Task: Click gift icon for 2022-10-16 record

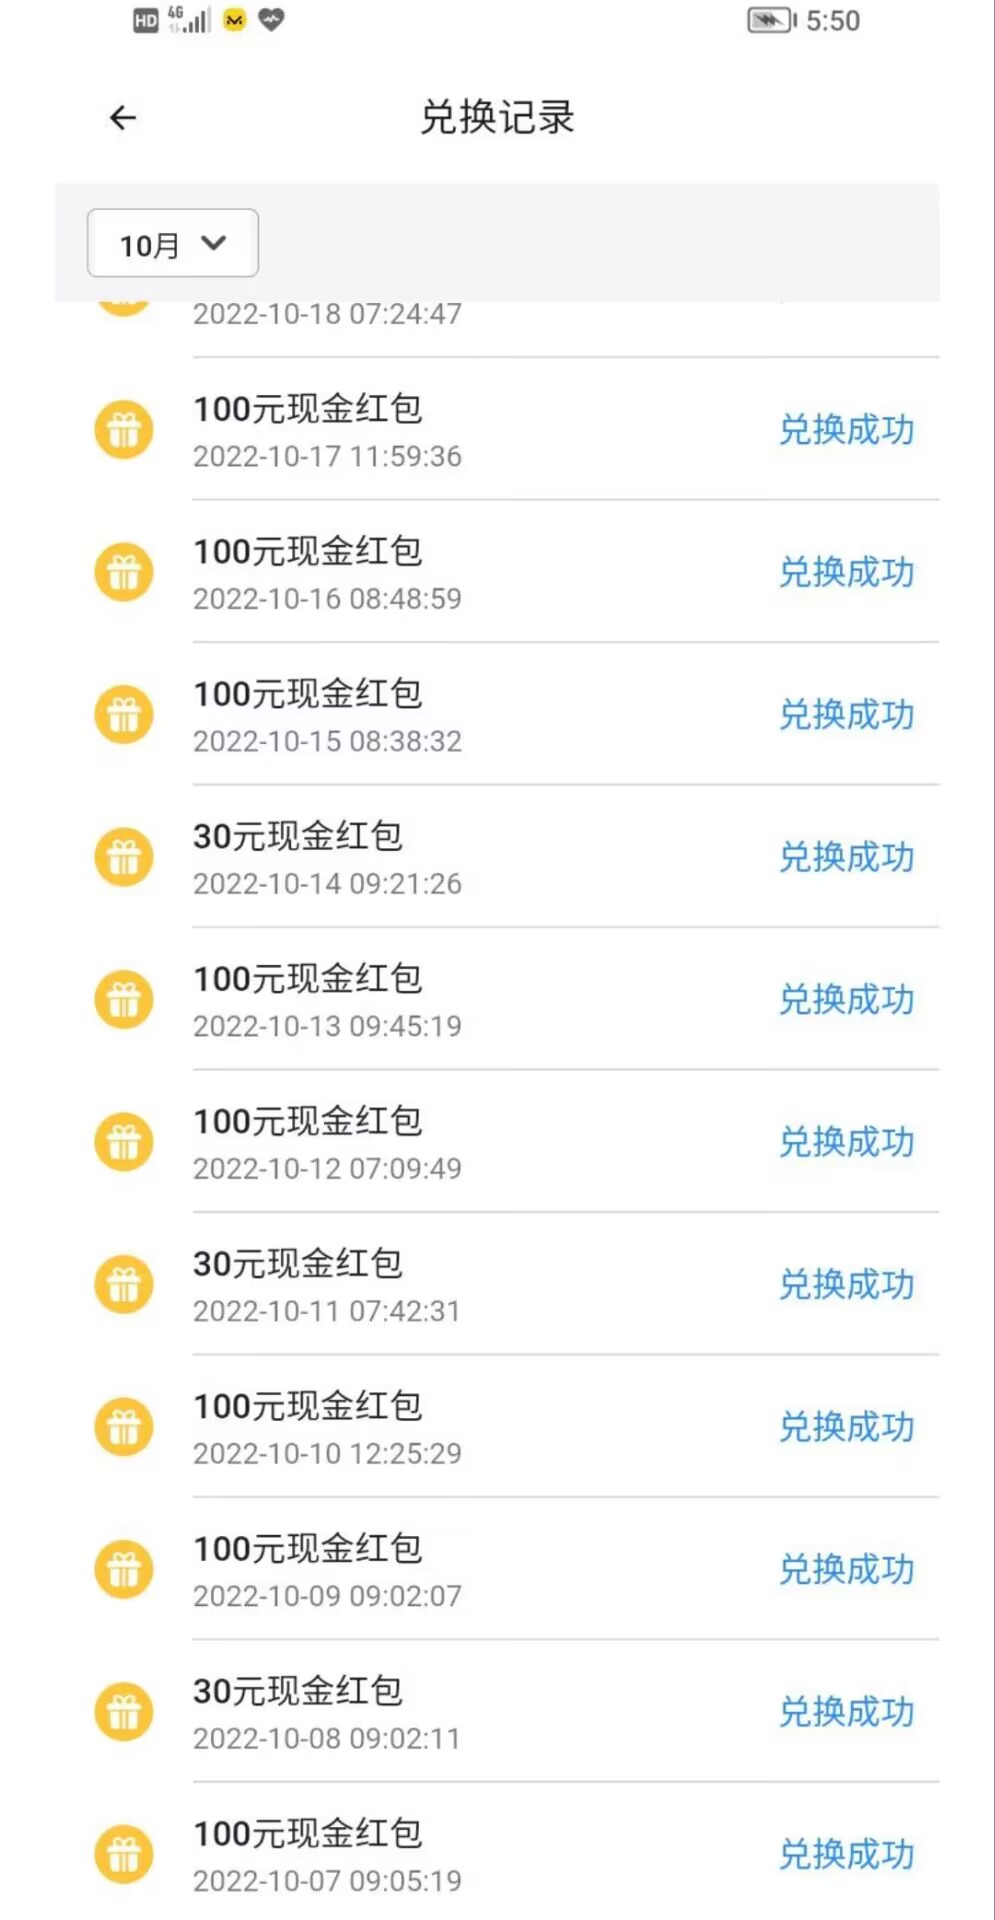Action: point(124,573)
